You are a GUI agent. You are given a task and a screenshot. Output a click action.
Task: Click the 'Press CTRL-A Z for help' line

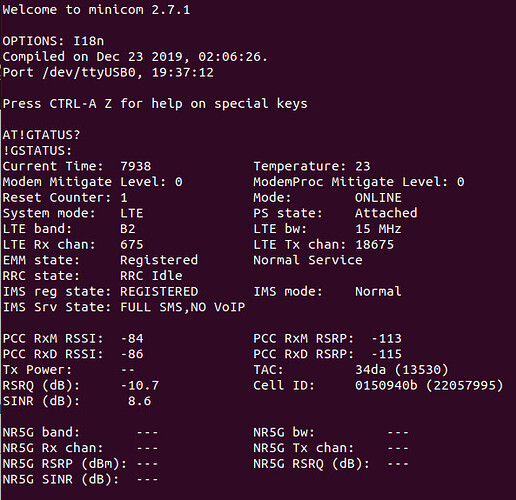coord(155,104)
